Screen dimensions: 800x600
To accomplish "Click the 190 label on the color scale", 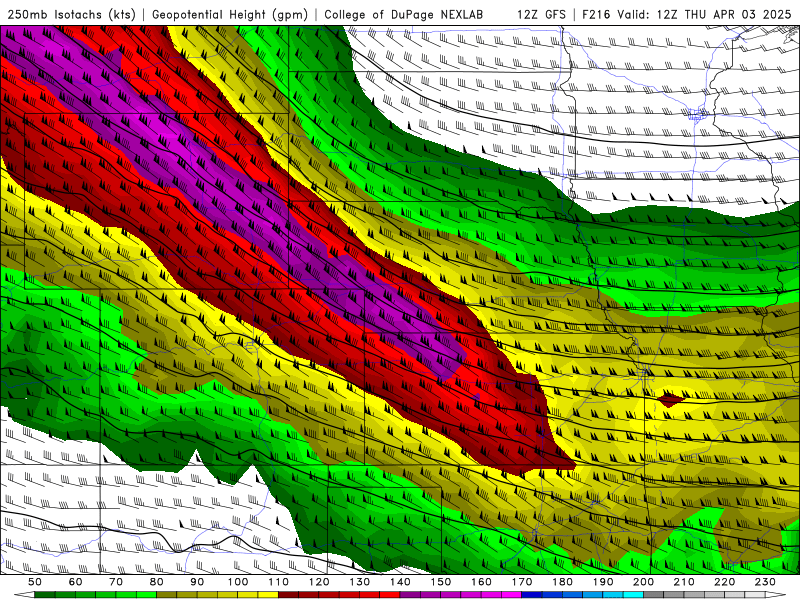I will 603,582.
